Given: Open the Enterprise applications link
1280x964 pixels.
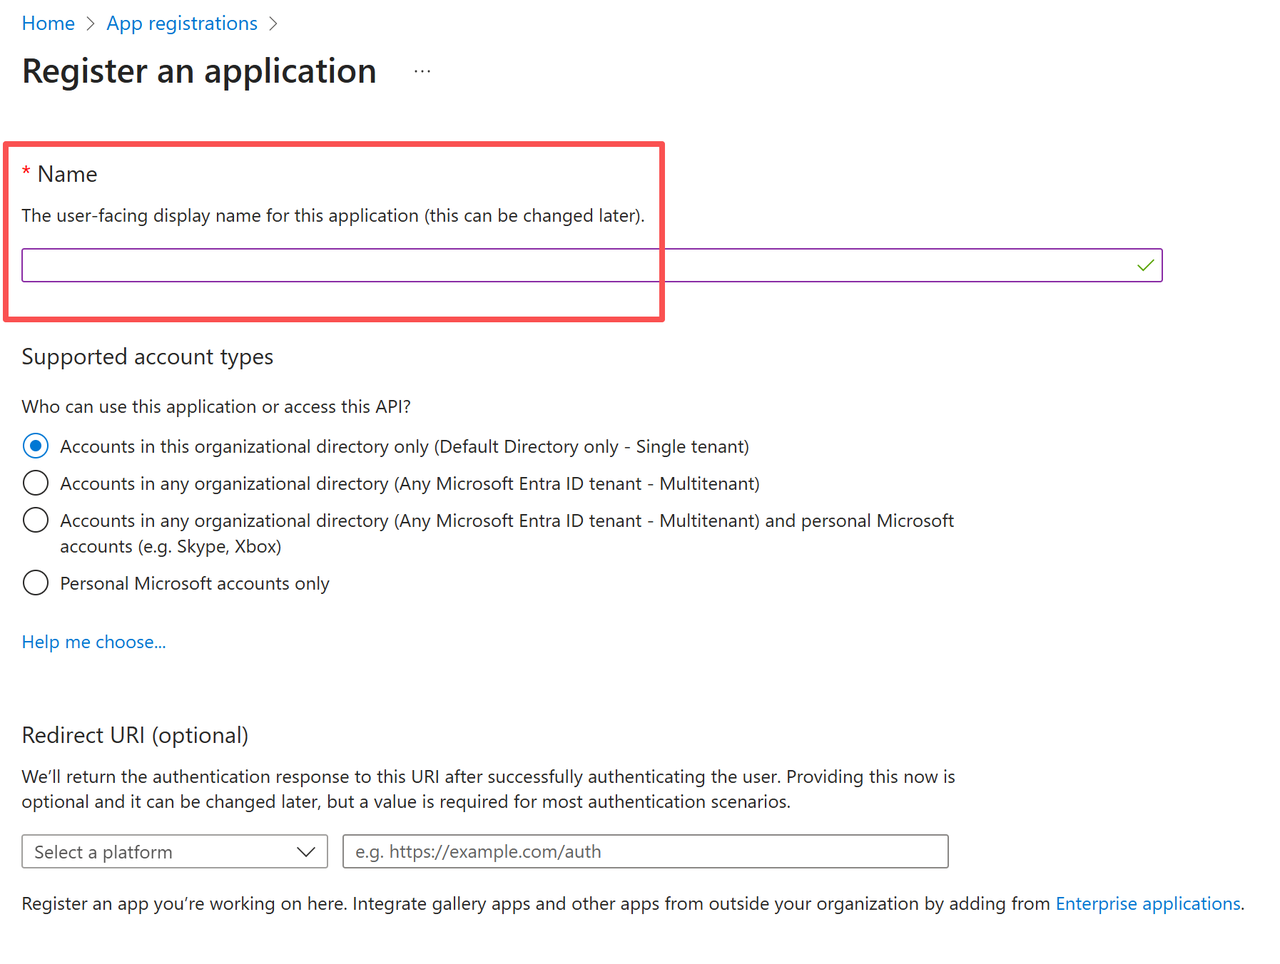Looking at the screenshot, I should click(1147, 903).
